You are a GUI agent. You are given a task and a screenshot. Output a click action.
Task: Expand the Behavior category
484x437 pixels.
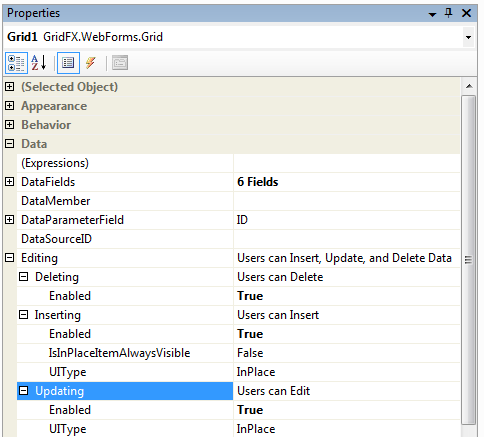[10, 125]
